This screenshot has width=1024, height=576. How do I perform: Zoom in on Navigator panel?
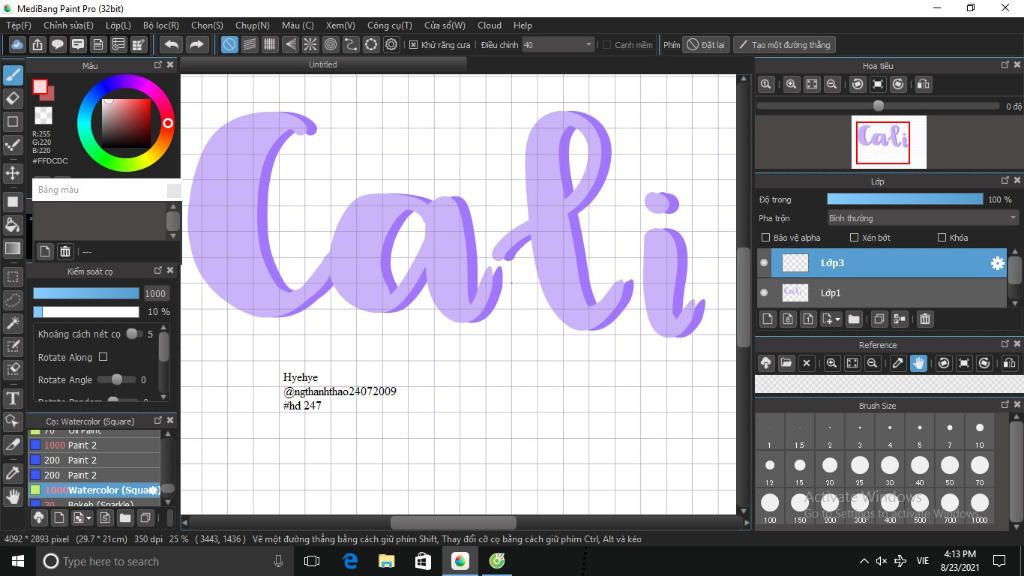click(x=791, y=84)
